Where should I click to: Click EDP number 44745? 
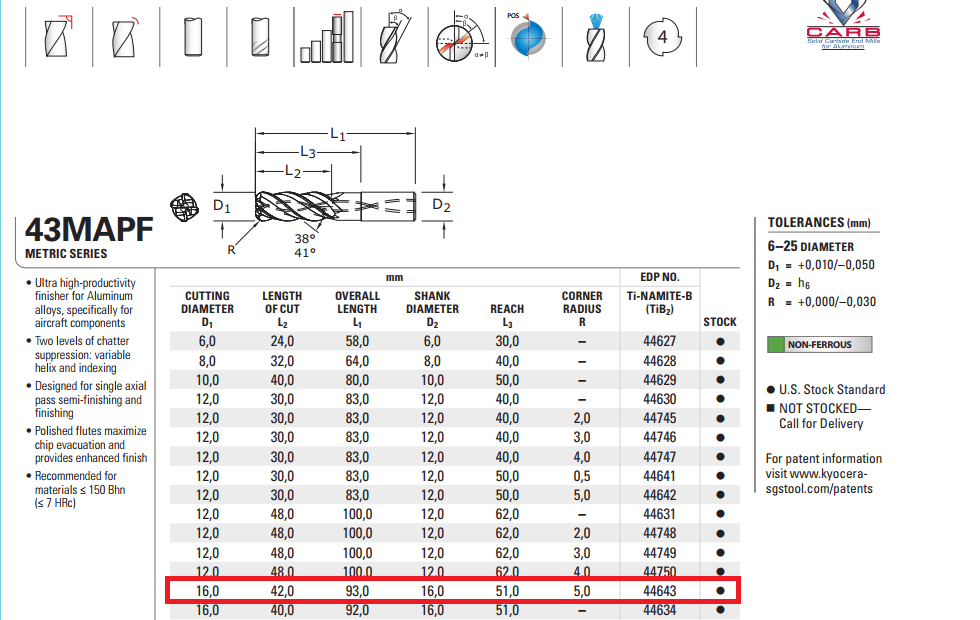[659, 418]
